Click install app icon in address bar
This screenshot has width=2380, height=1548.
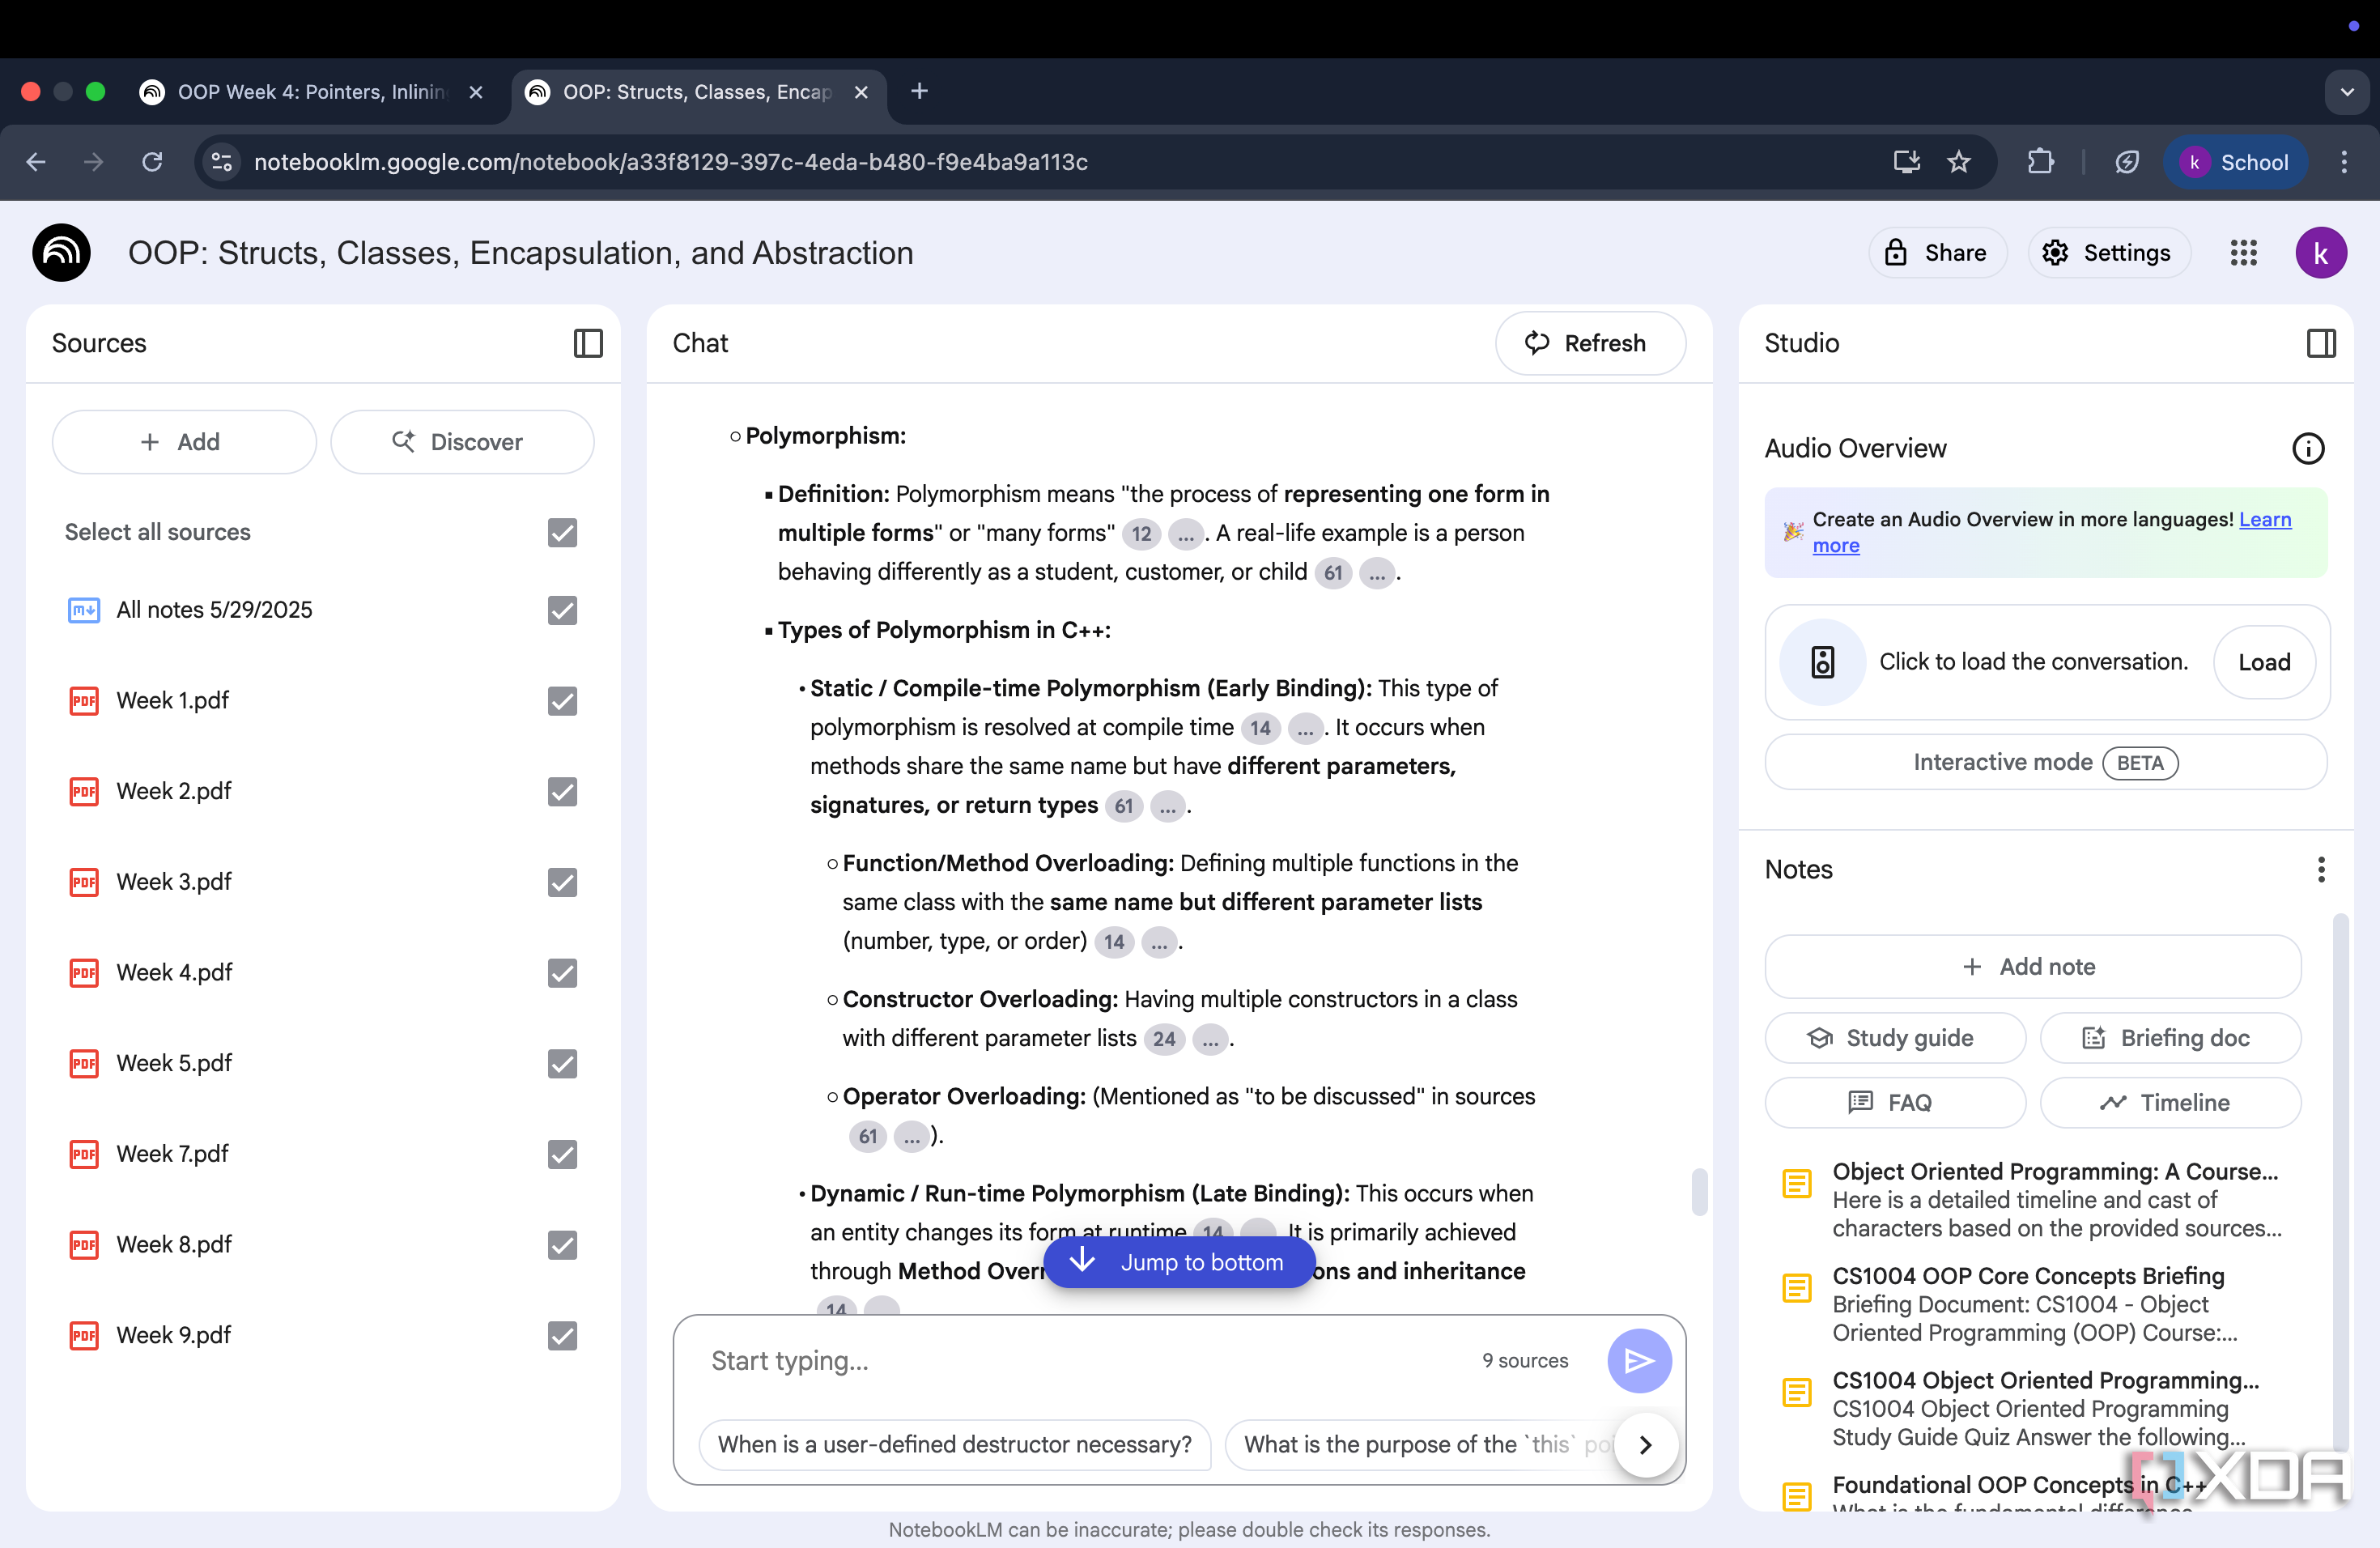pos(1906,161)
